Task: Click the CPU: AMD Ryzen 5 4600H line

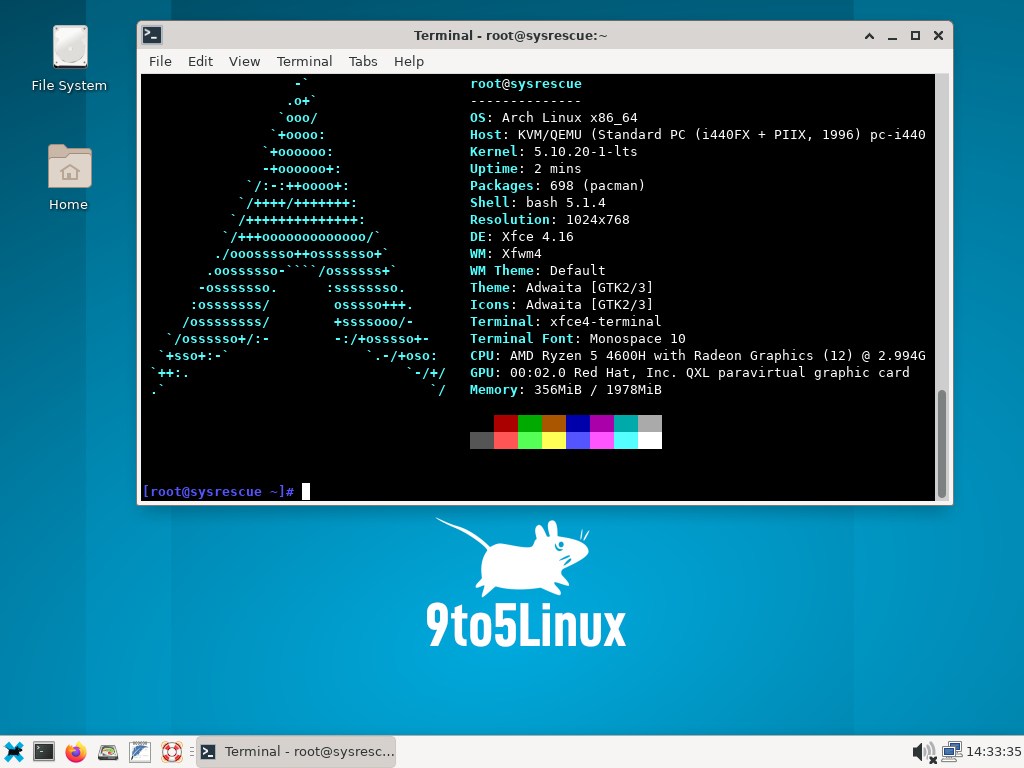Action: (697, 355)
